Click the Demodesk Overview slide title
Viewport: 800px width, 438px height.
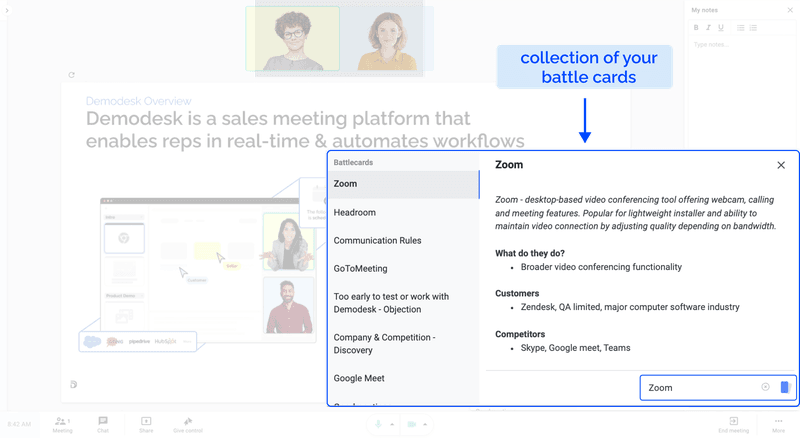pos(138,101)
